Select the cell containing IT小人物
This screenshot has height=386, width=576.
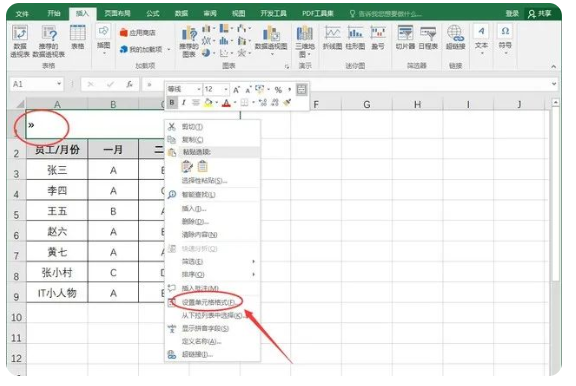click(57, 293)
